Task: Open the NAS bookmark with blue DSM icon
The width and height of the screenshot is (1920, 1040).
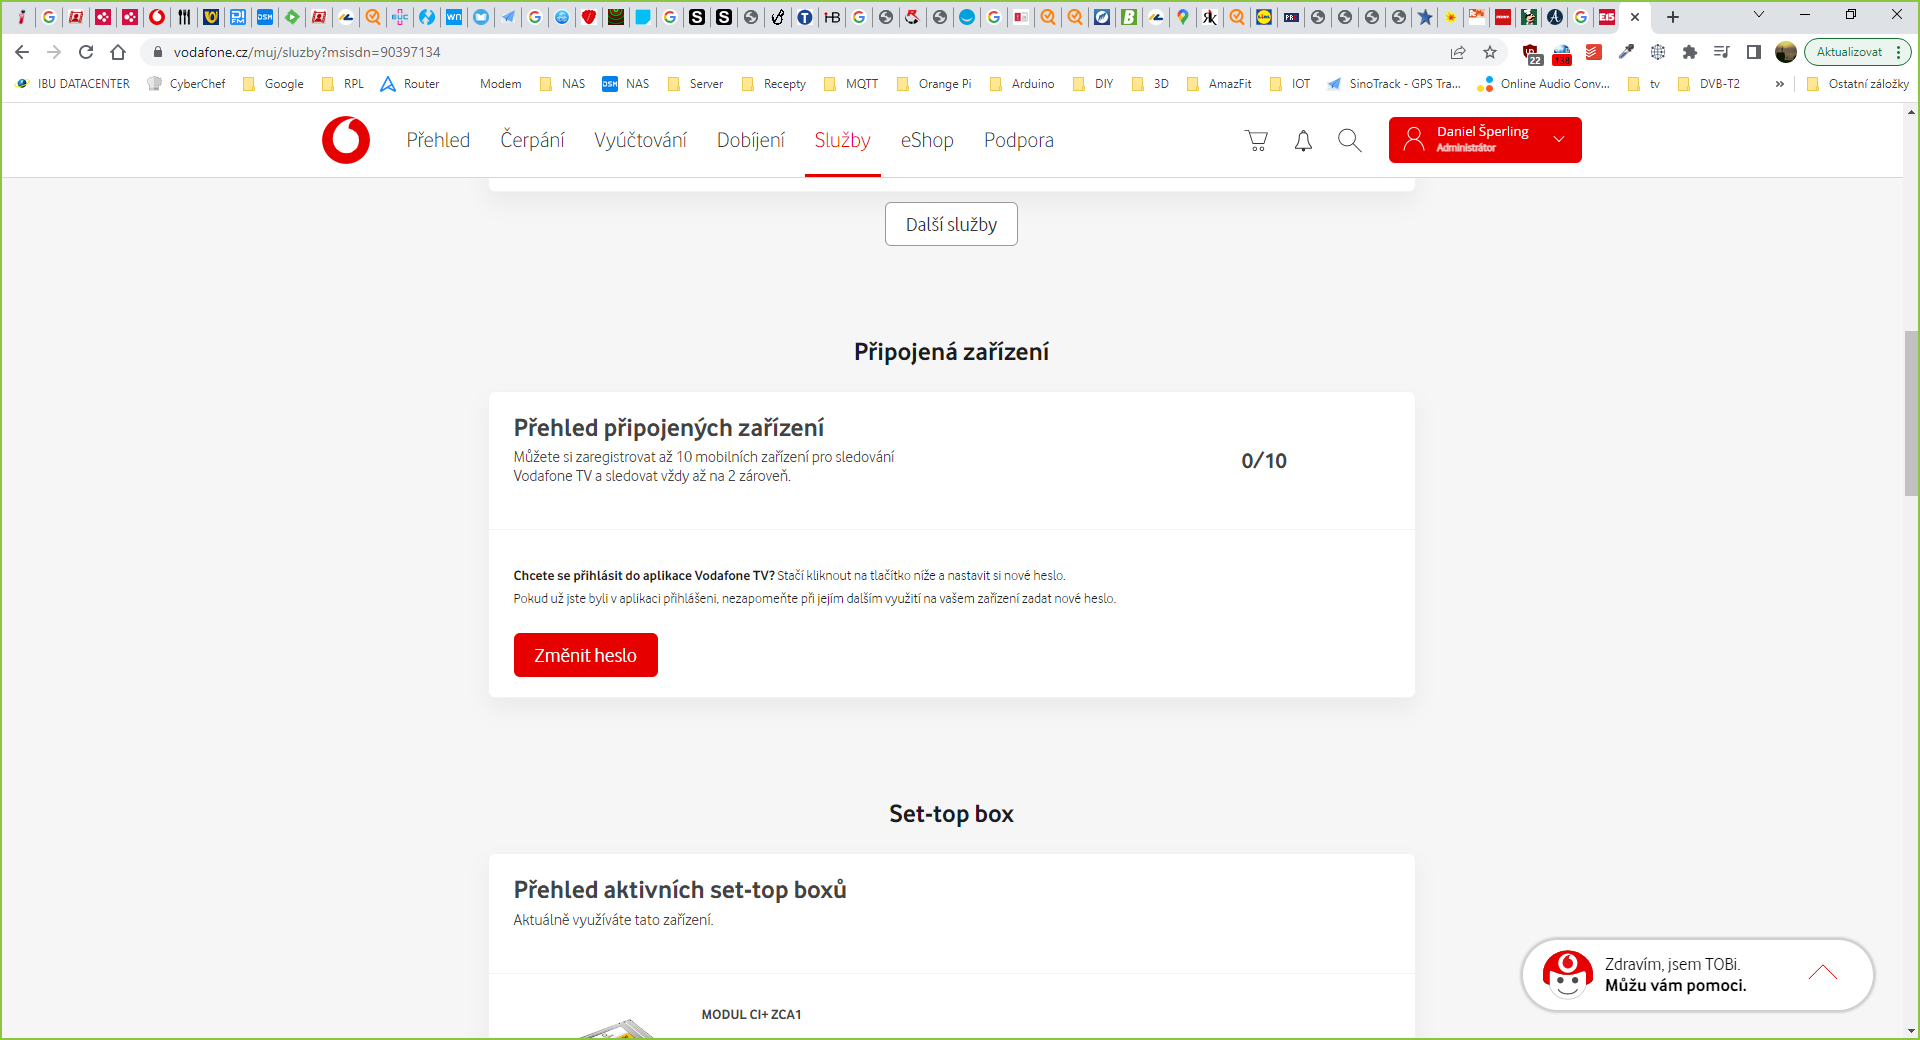Action: point(626,84)
